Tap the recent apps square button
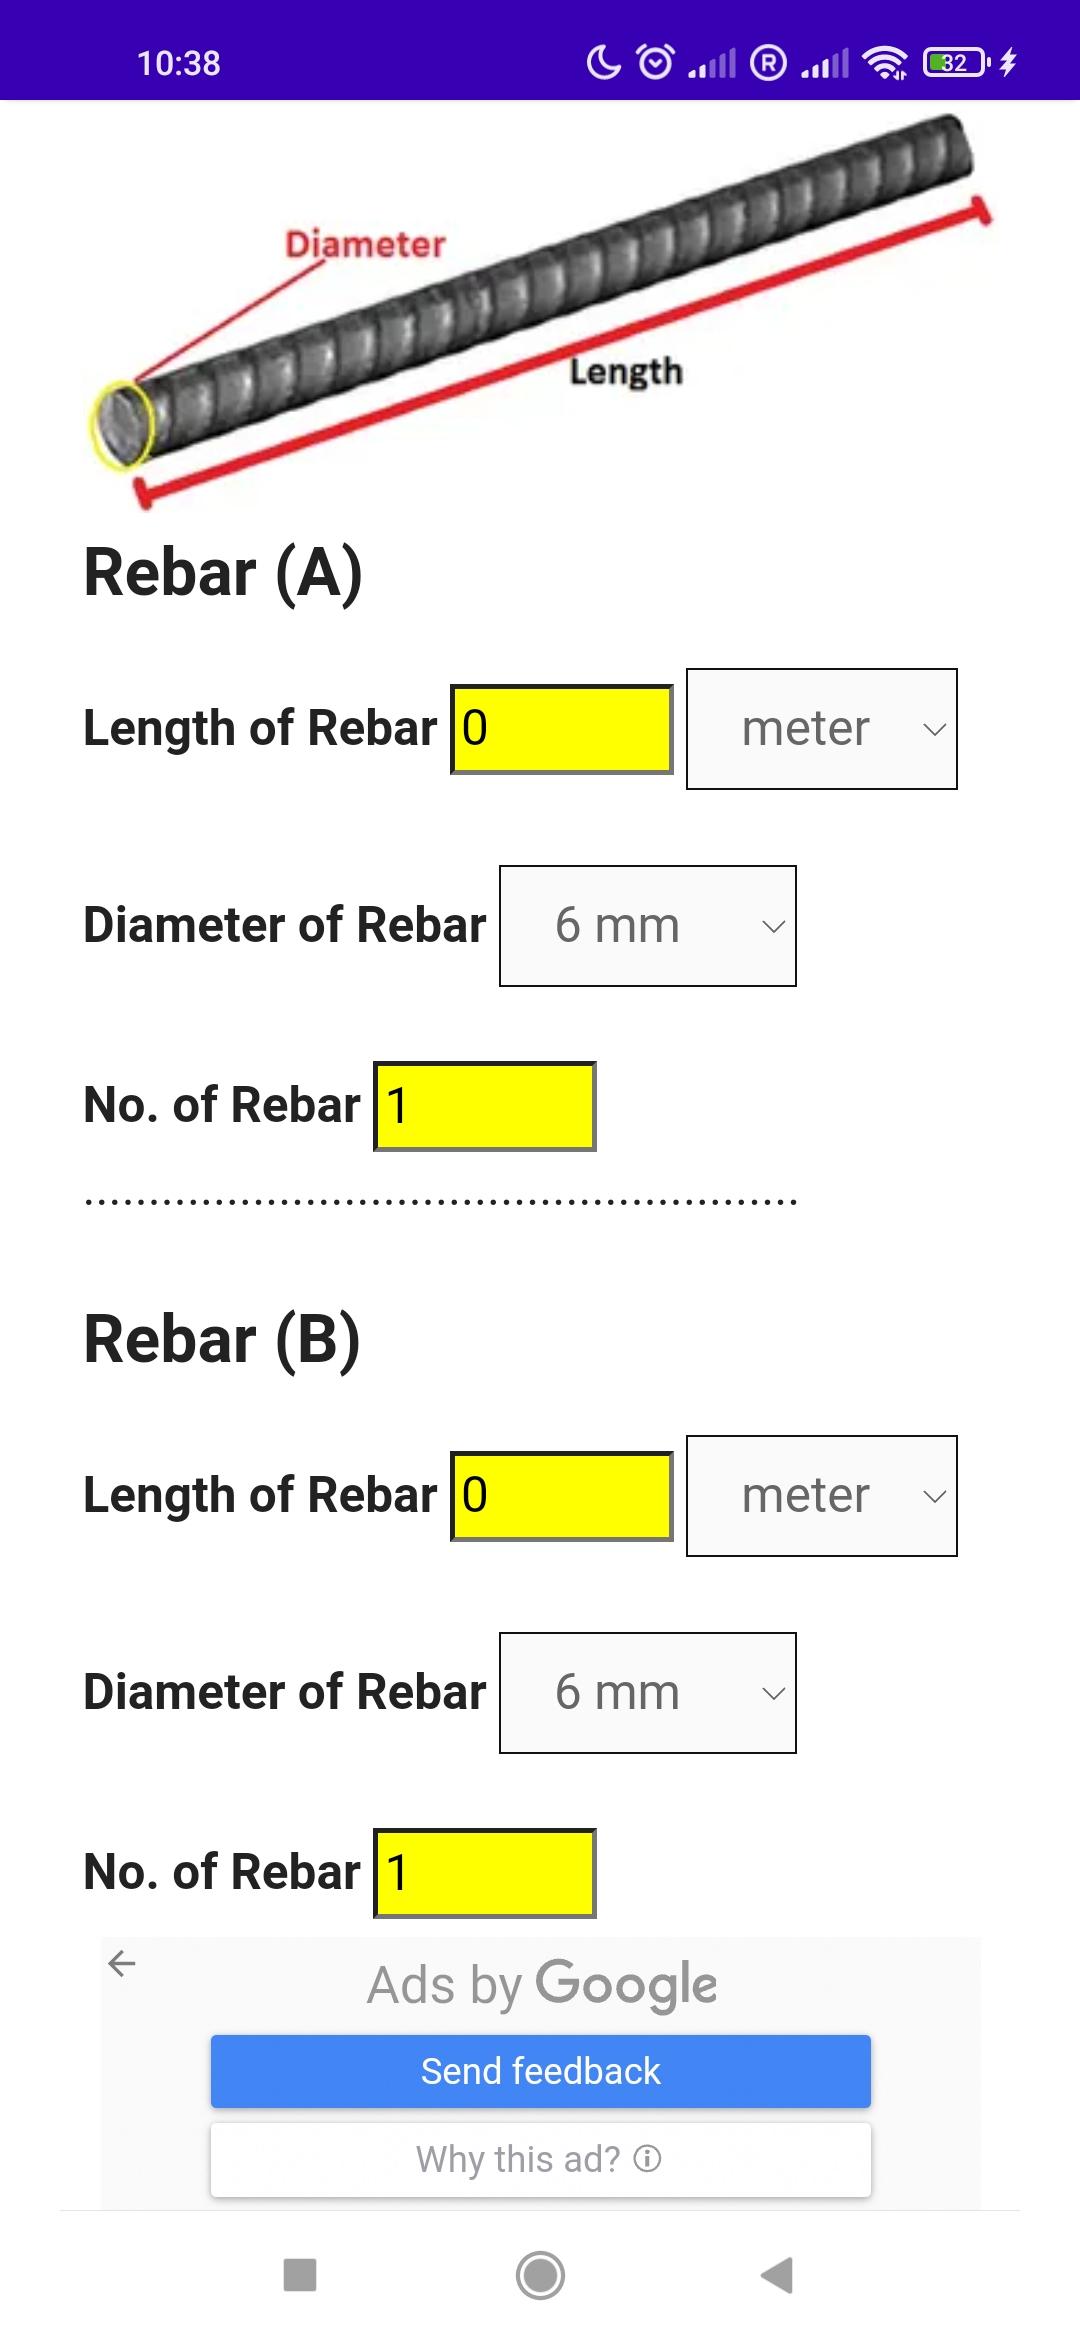The image size is (1080, 2340). pos(300,2275)
